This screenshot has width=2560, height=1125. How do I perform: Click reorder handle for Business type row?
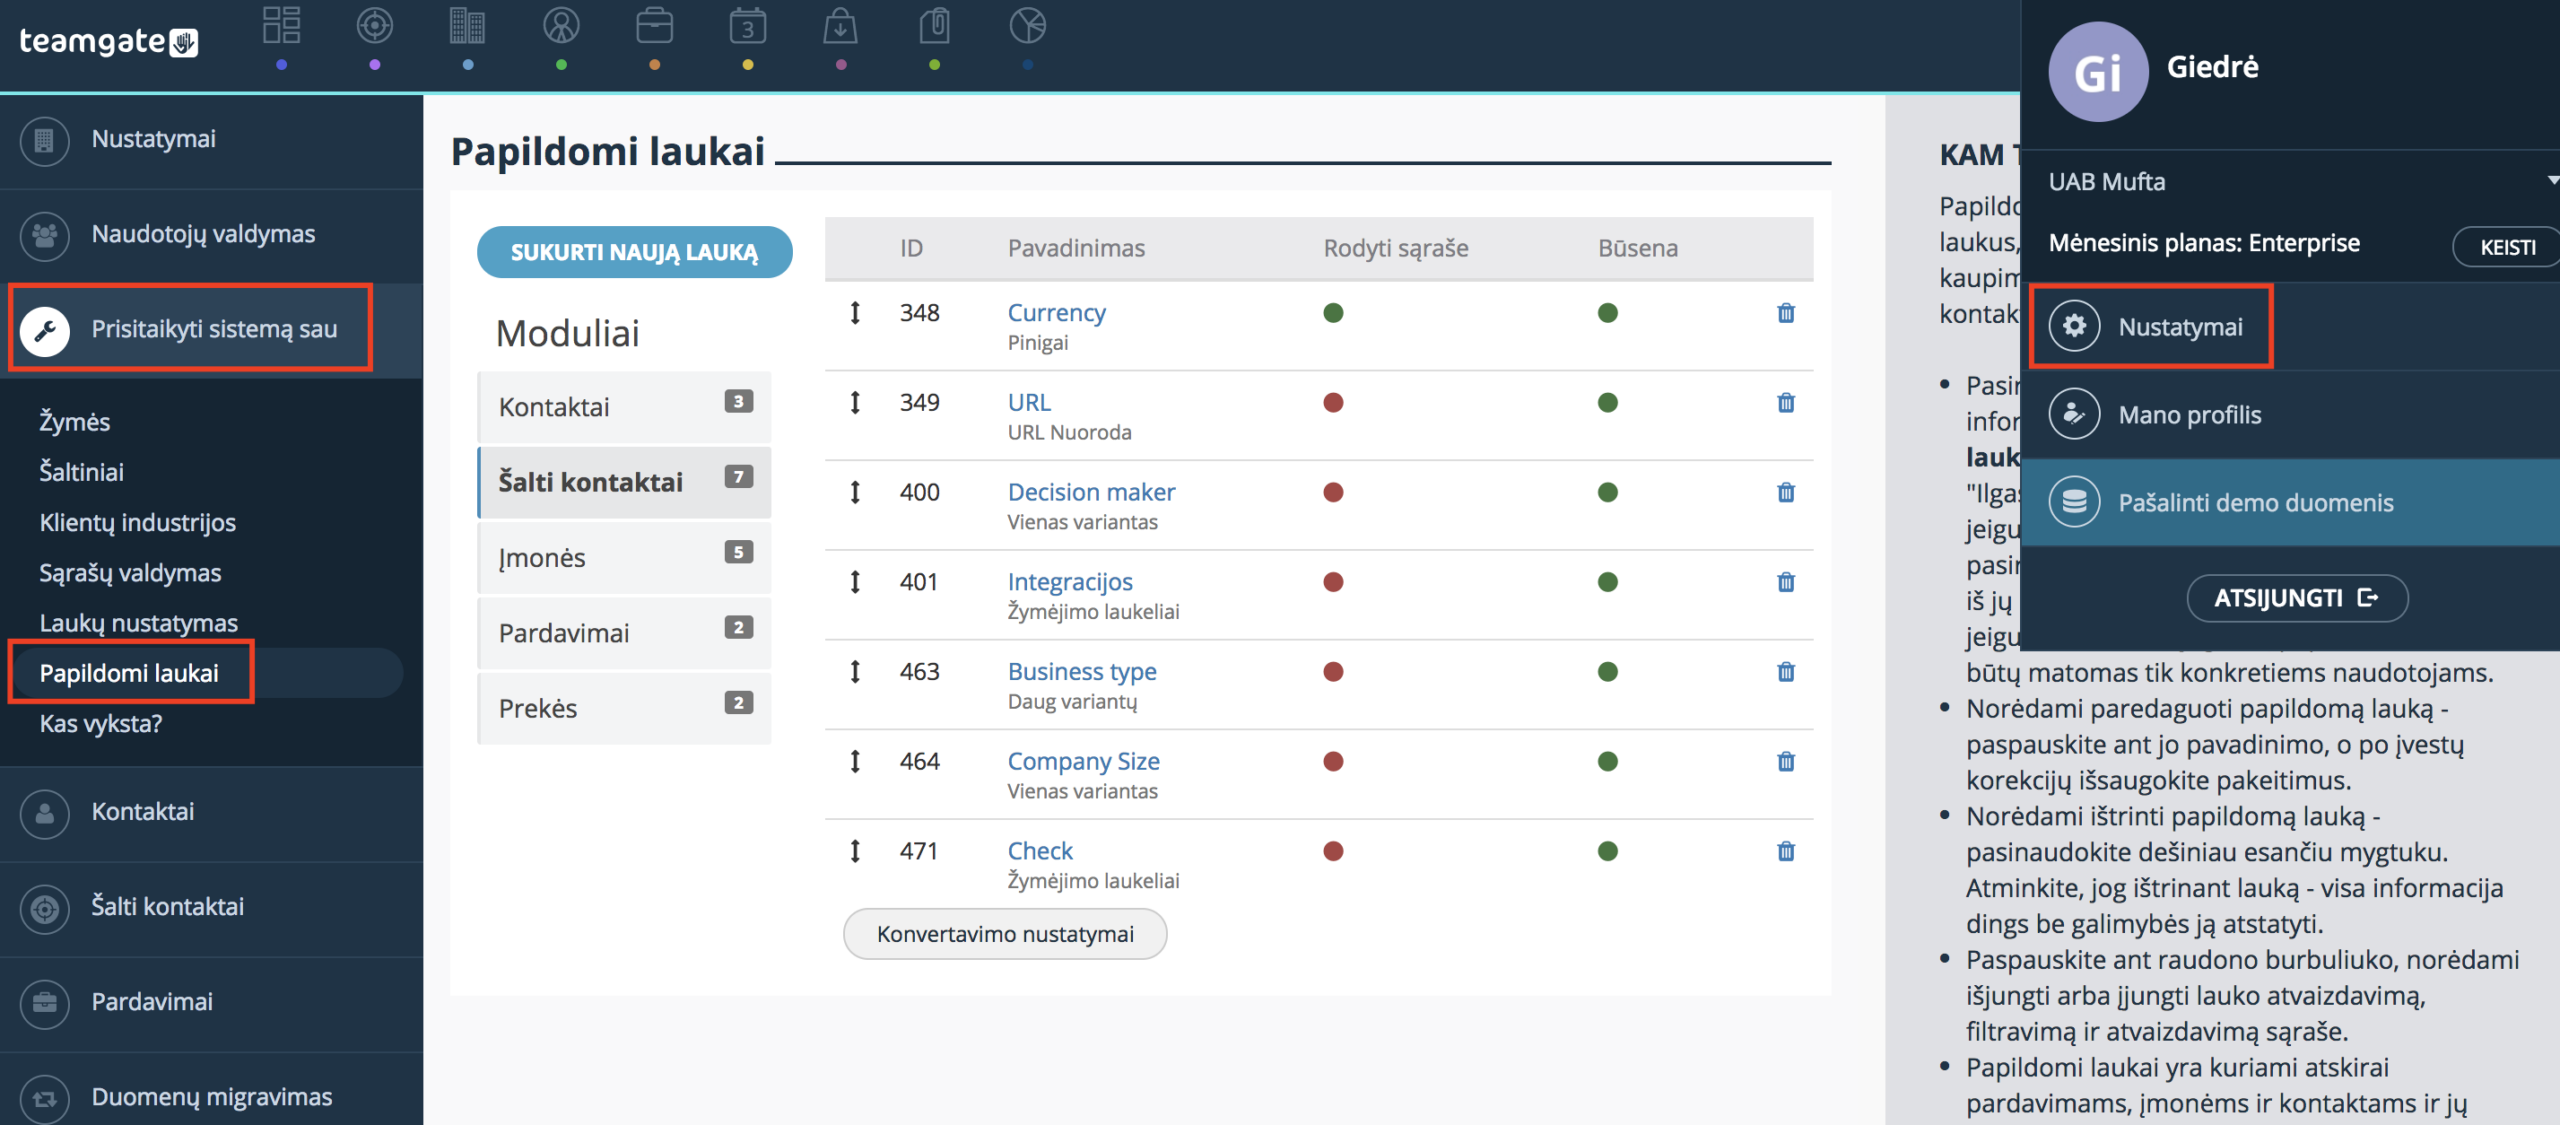(855, 672)
